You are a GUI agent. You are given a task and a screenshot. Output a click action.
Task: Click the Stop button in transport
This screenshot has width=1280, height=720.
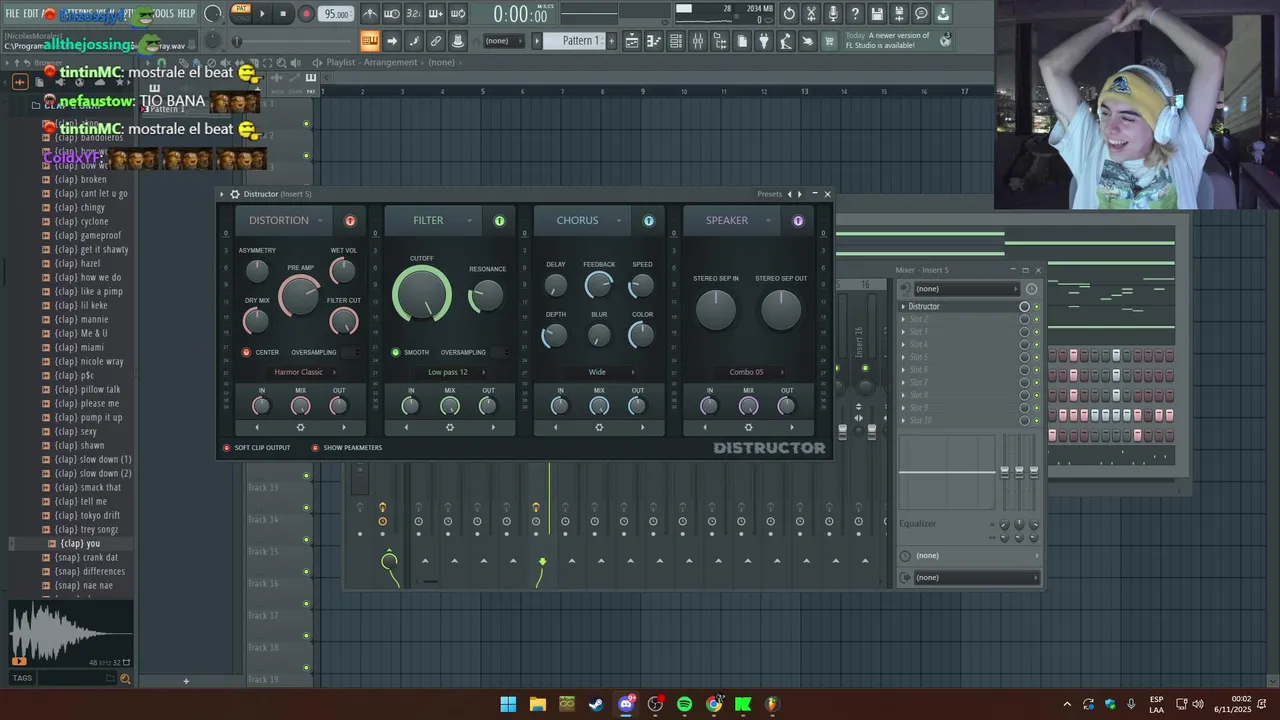(283, 14)
